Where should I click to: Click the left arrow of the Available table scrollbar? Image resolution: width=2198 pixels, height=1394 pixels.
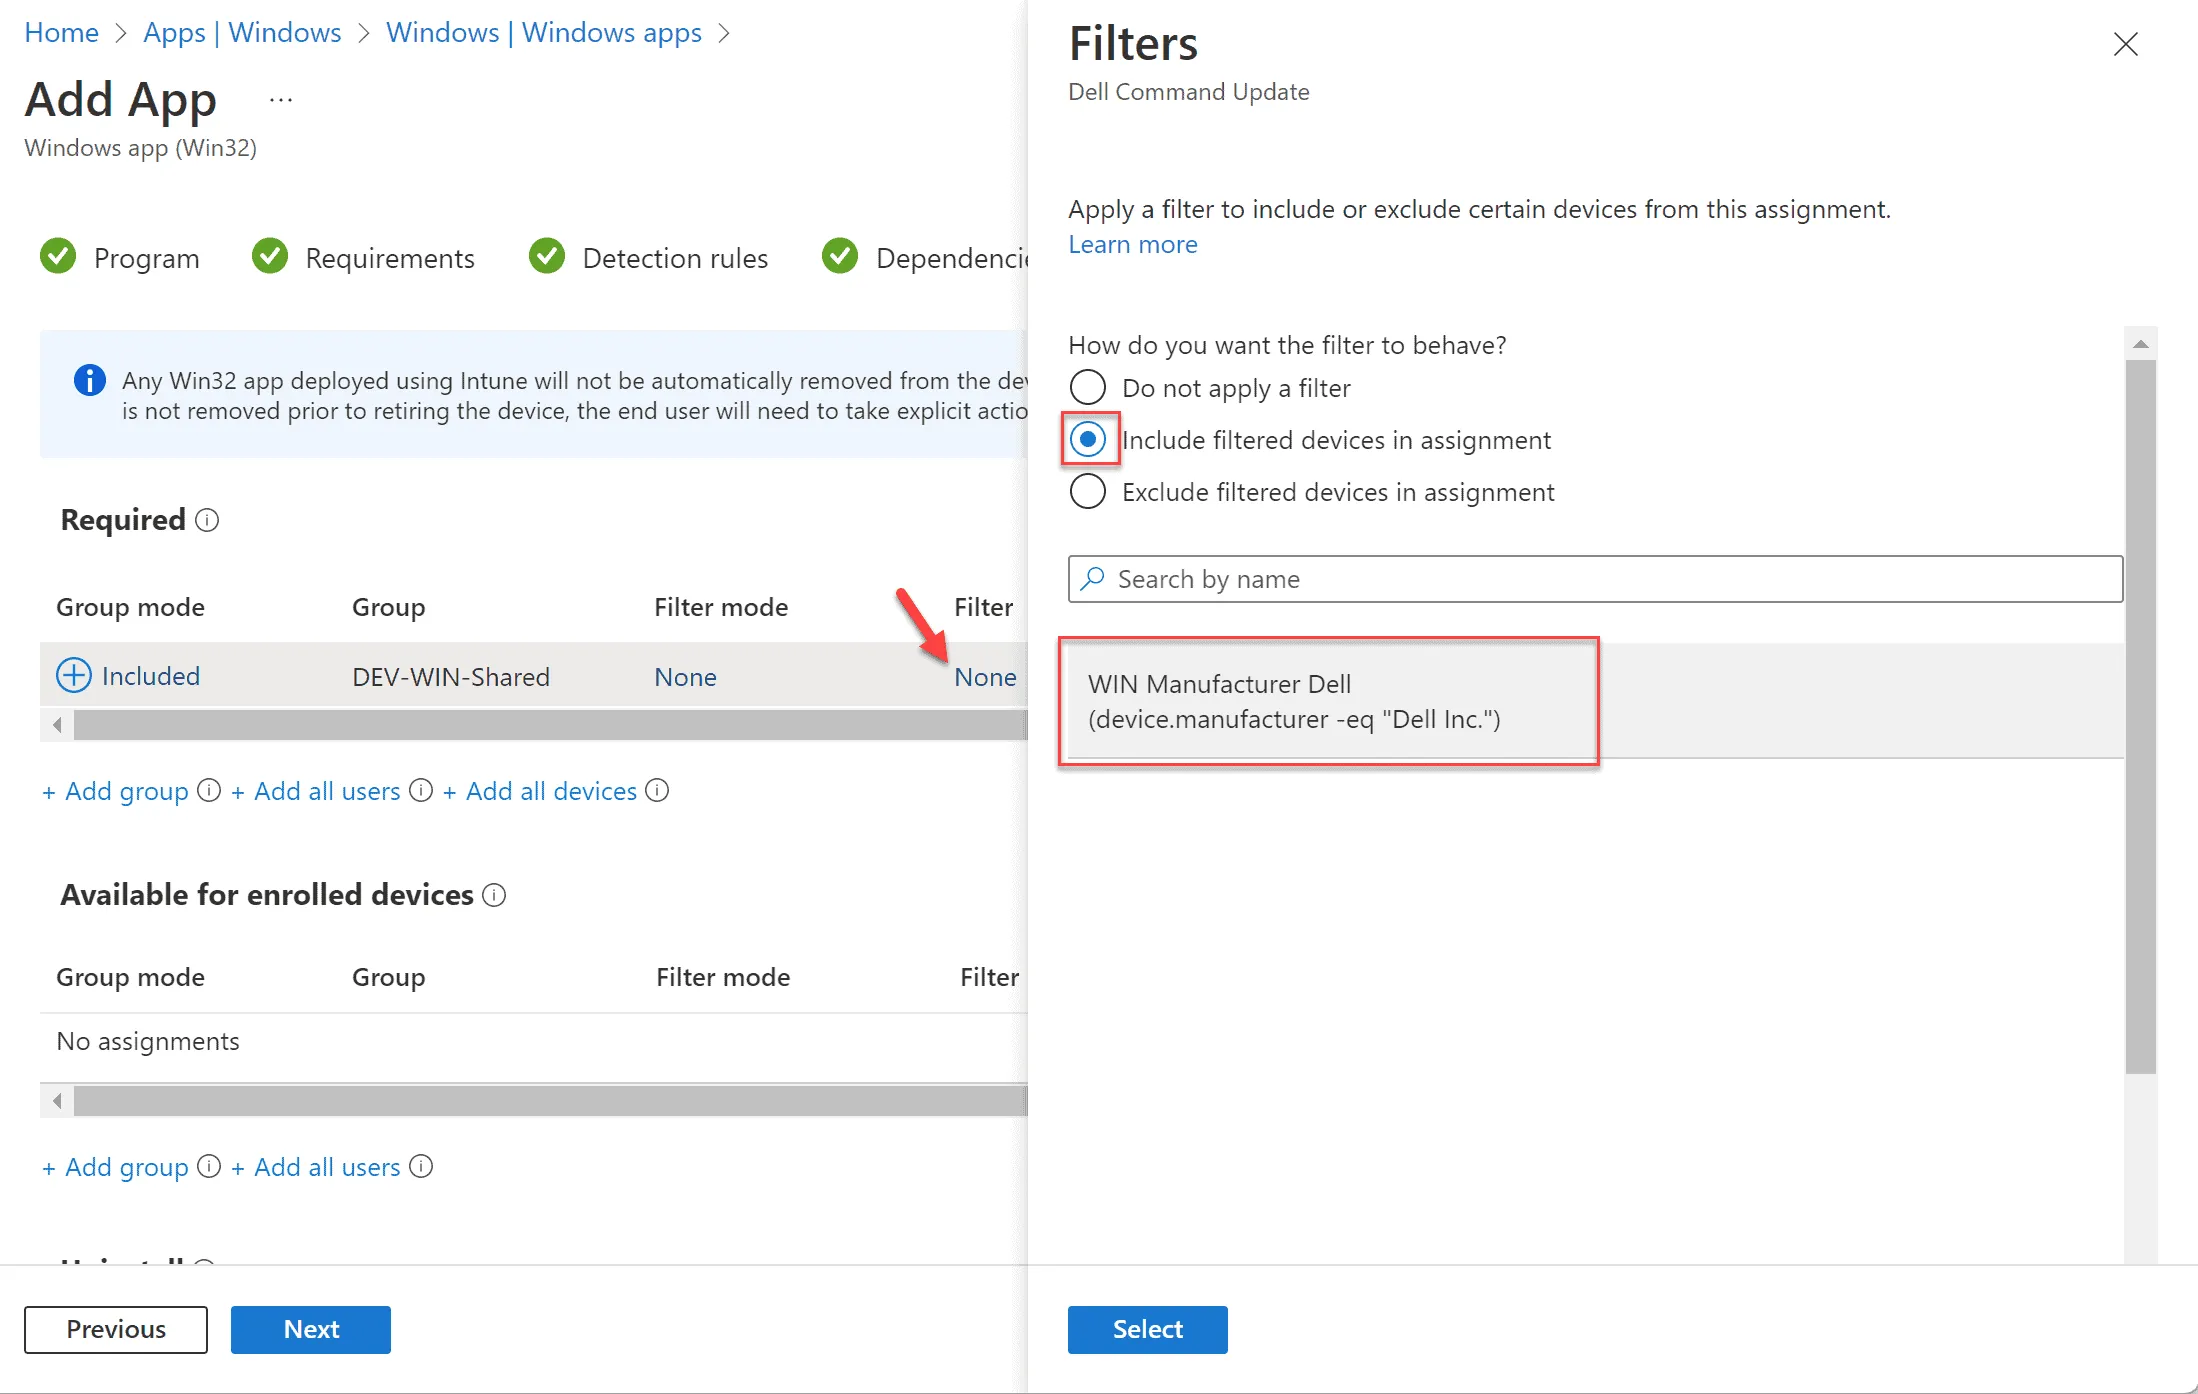click(x=57, y=1101)
